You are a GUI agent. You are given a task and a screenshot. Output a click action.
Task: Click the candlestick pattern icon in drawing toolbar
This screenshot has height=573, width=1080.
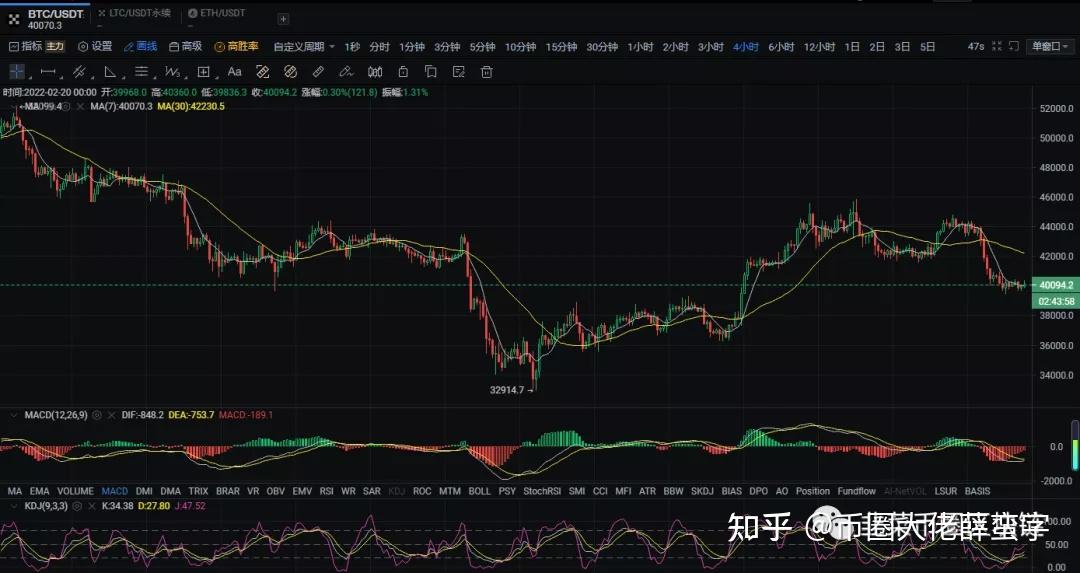coord(375,72)
